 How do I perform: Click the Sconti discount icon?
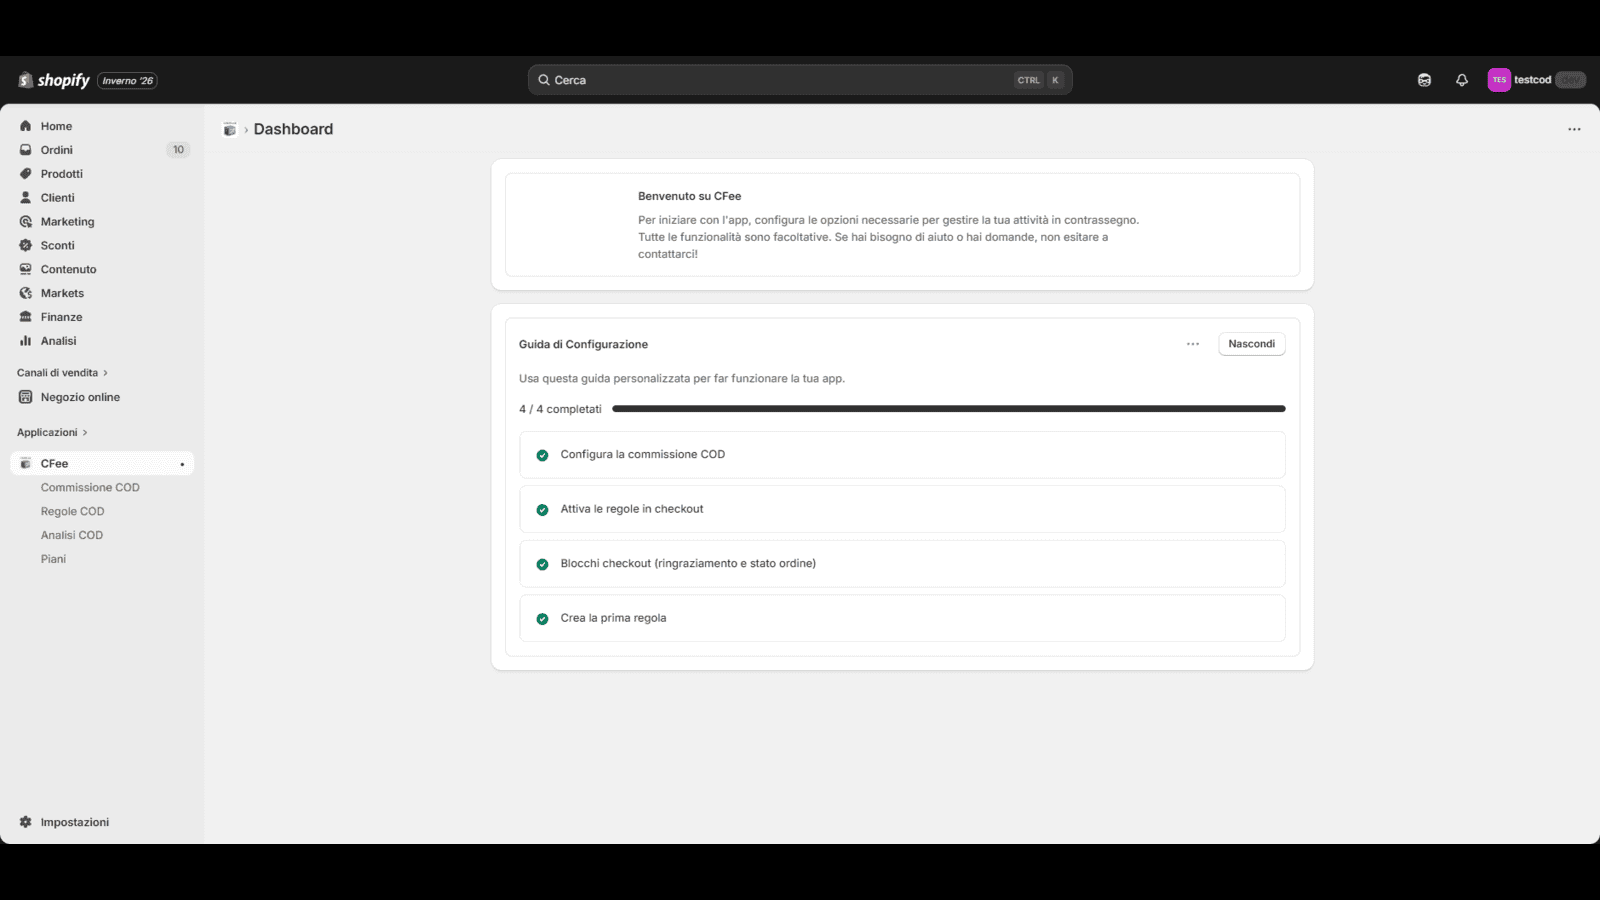tap(26, 245)
